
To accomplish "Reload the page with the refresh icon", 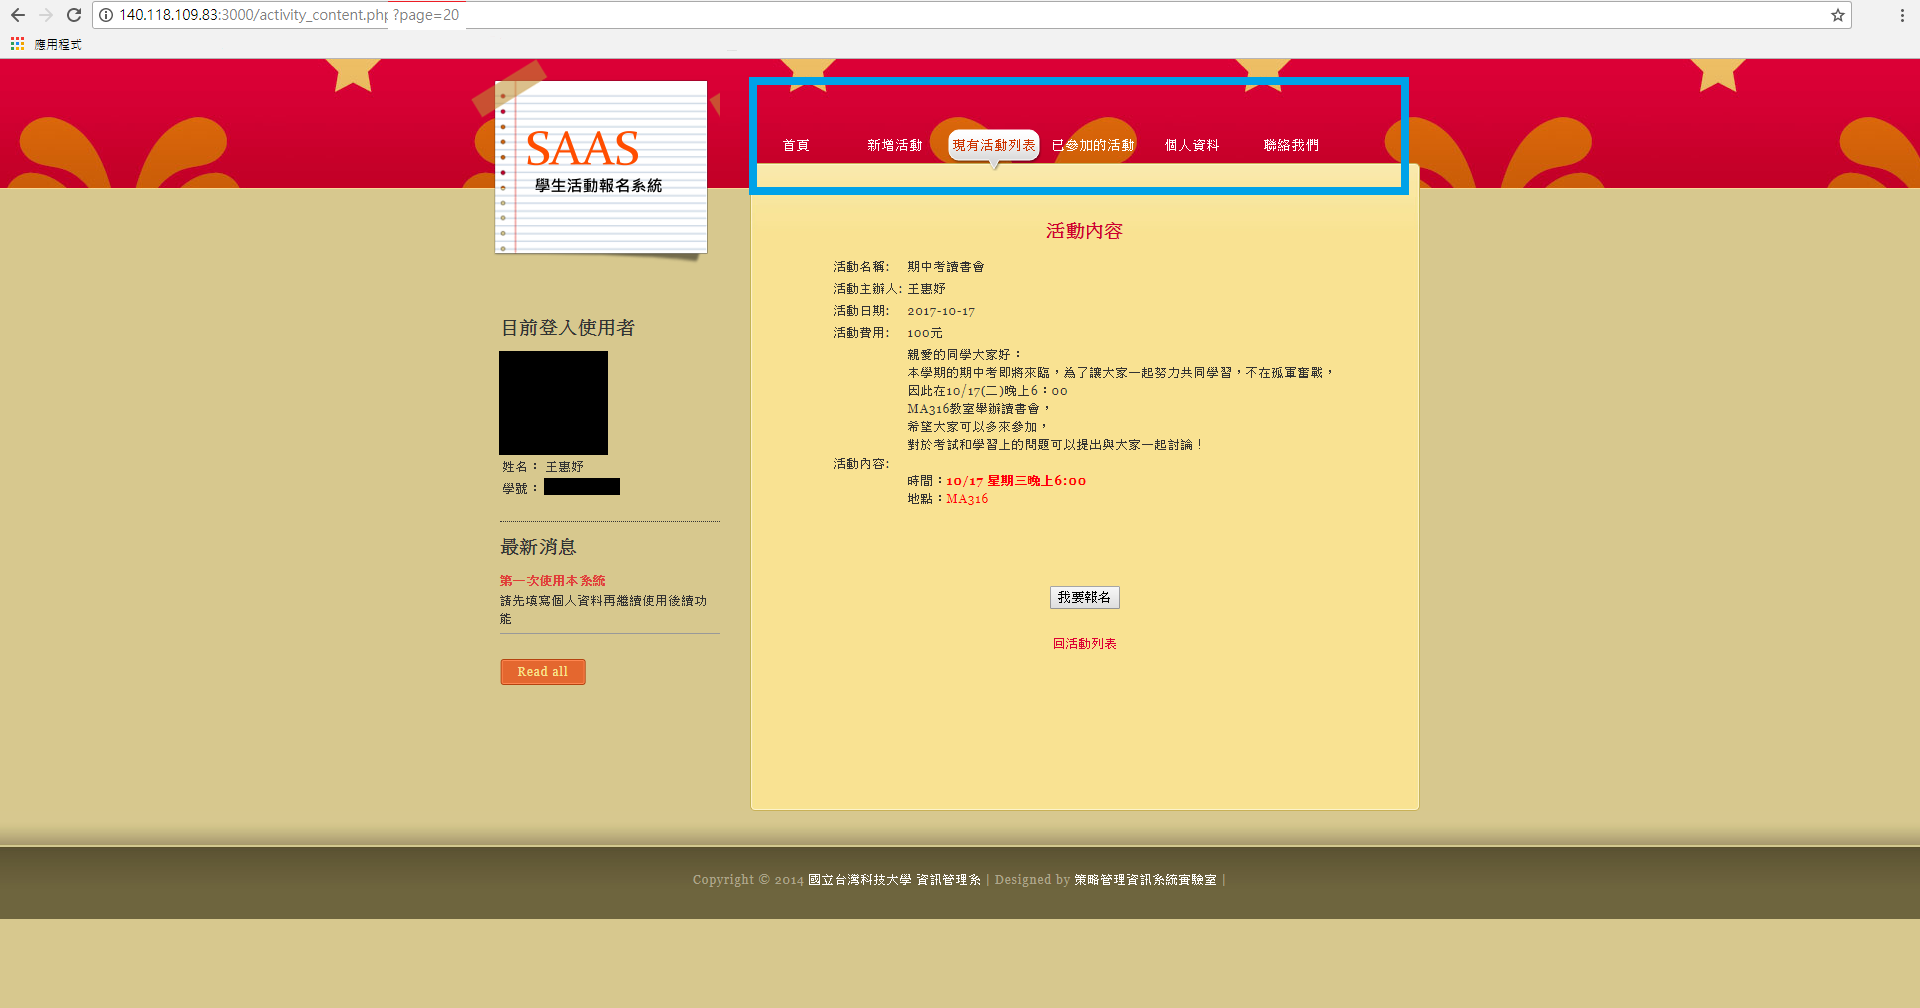I will click(74, 15).
